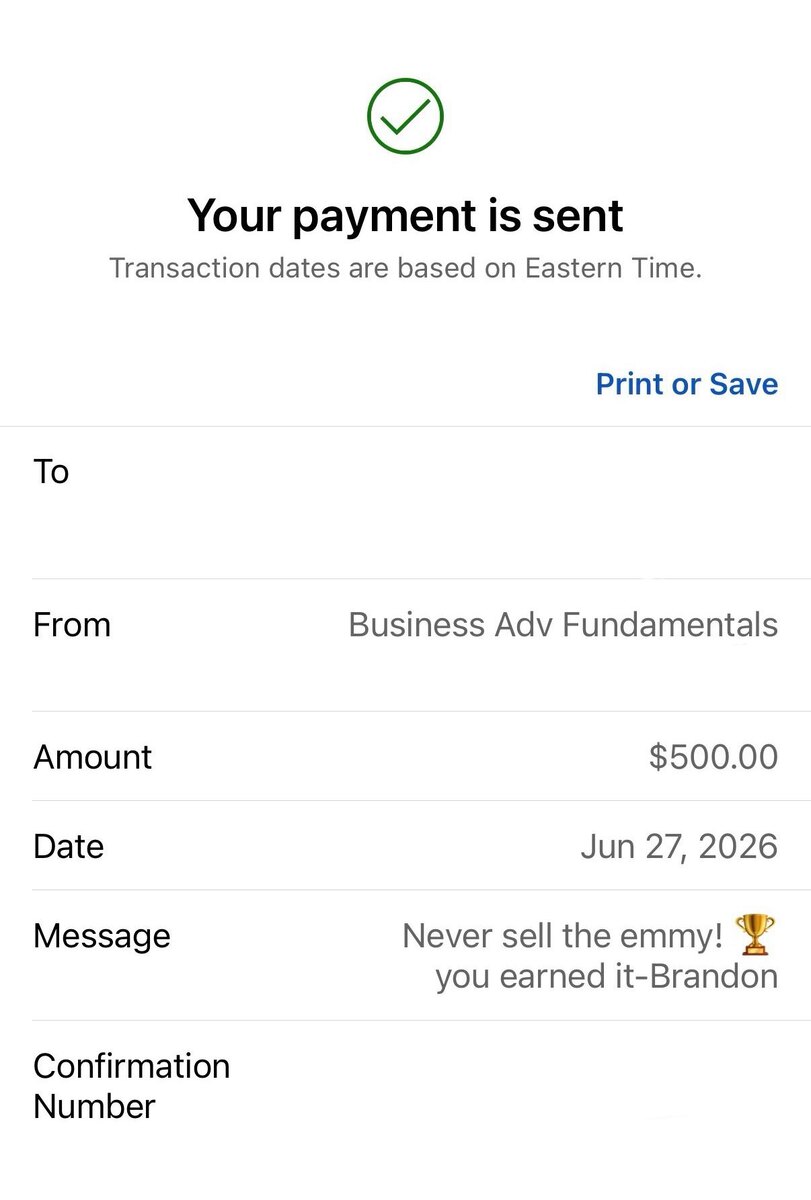Select the $500.00 amount value
Viewport: 811px width, 1200px height.
[713, 757]
